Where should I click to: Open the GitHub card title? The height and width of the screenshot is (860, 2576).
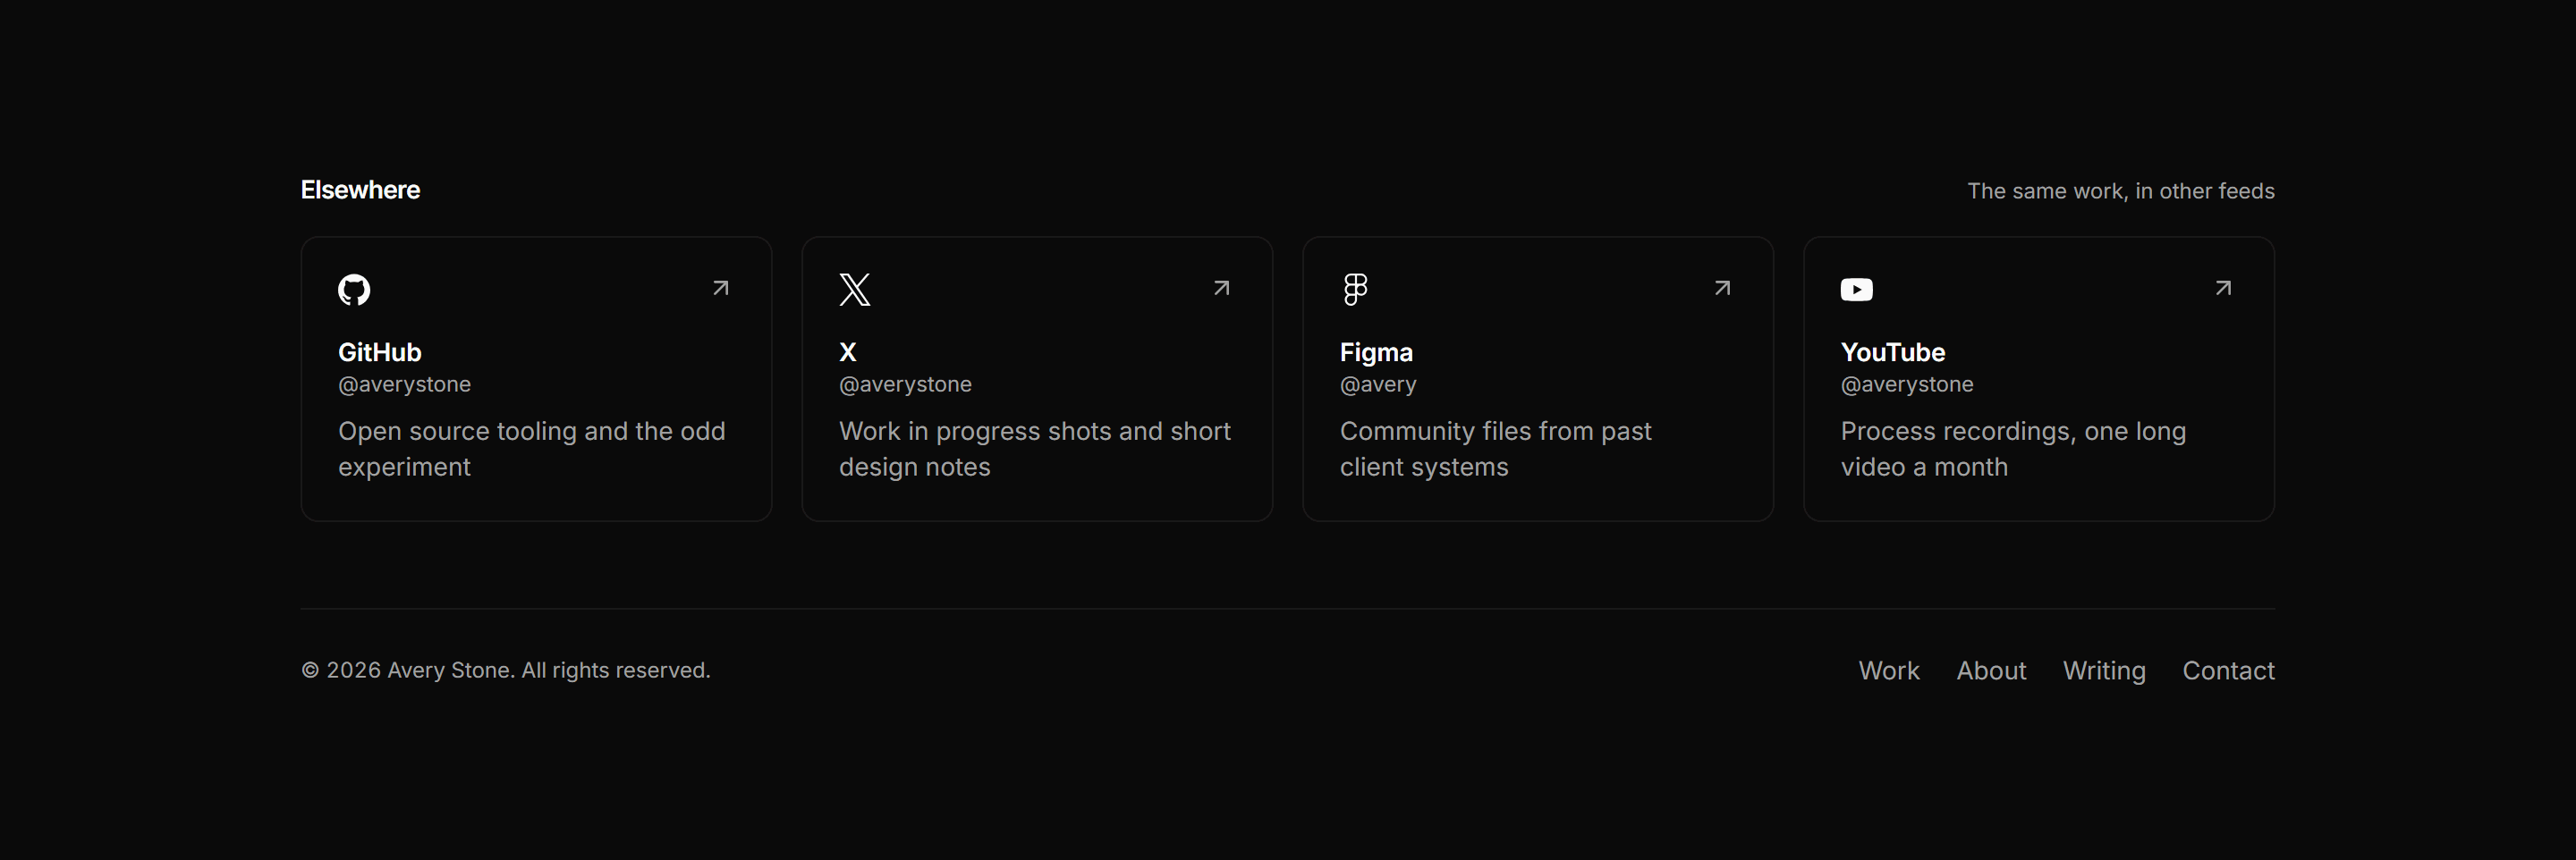point(380,352)
